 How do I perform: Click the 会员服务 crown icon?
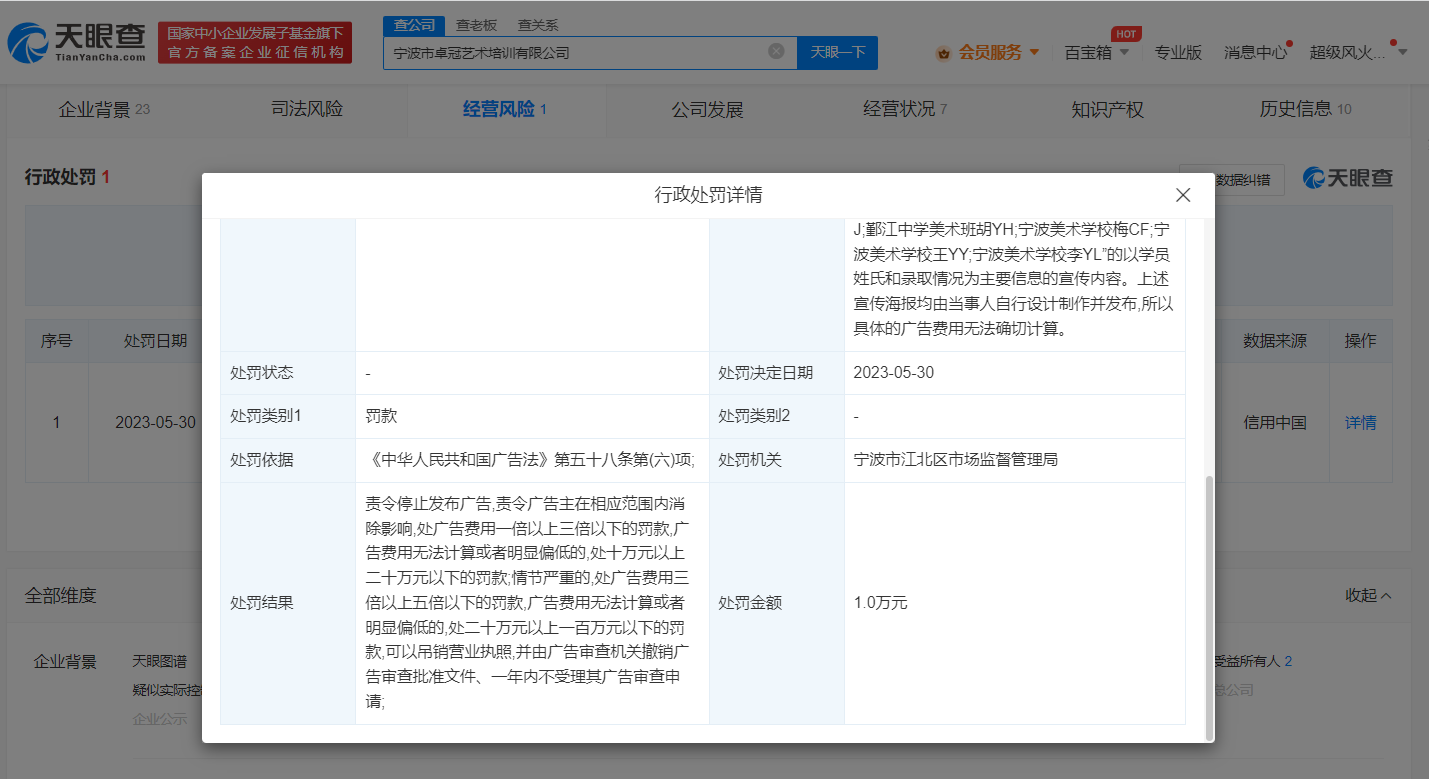[942, 53]
